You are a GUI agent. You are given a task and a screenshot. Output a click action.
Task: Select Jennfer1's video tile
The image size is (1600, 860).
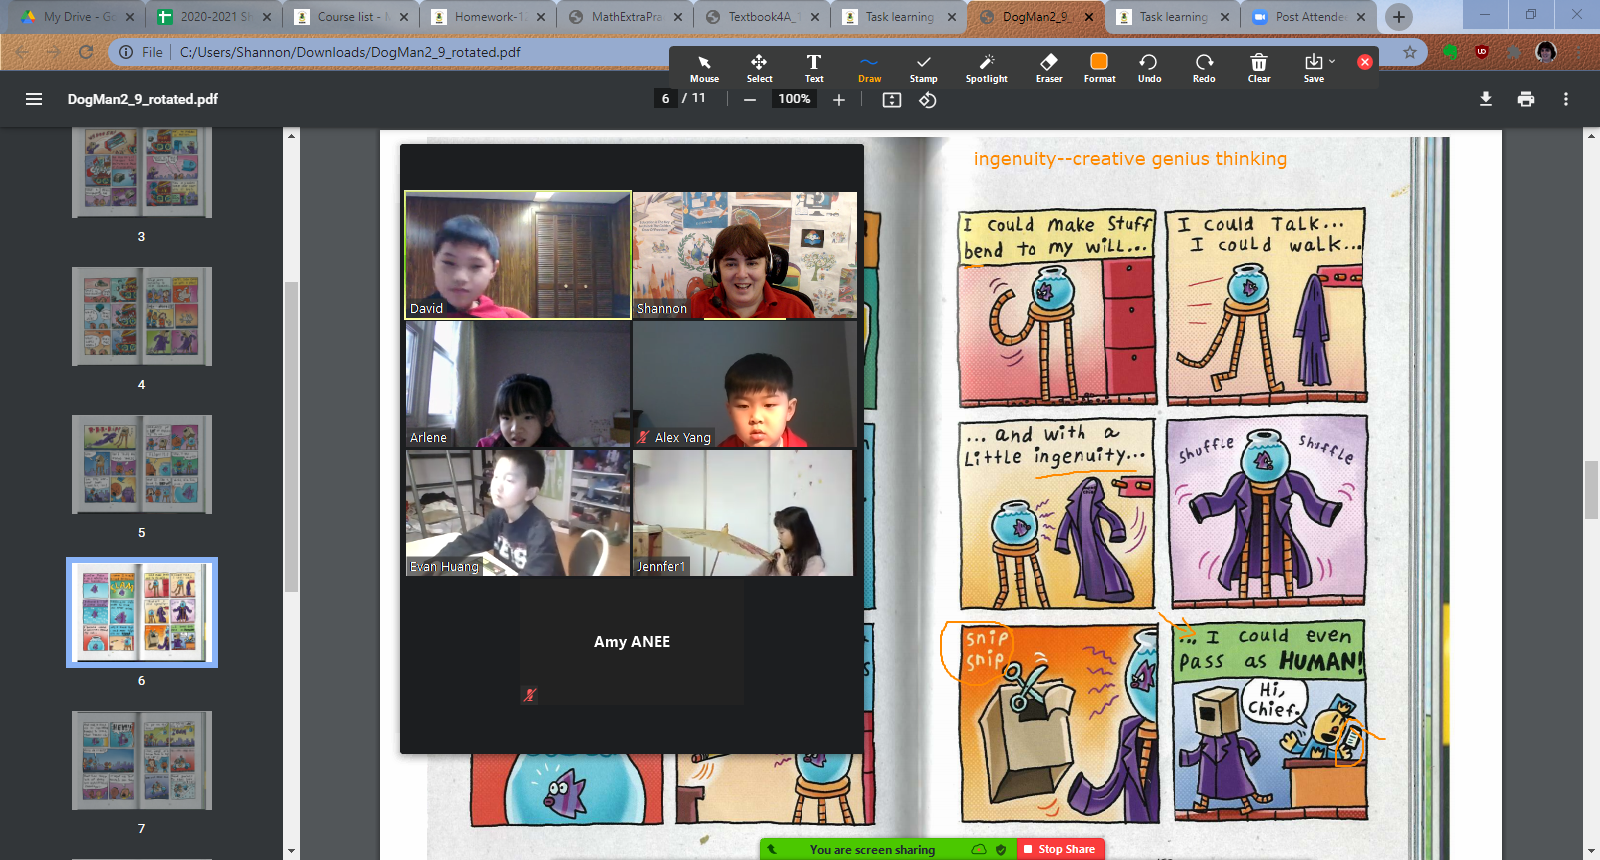744,513
